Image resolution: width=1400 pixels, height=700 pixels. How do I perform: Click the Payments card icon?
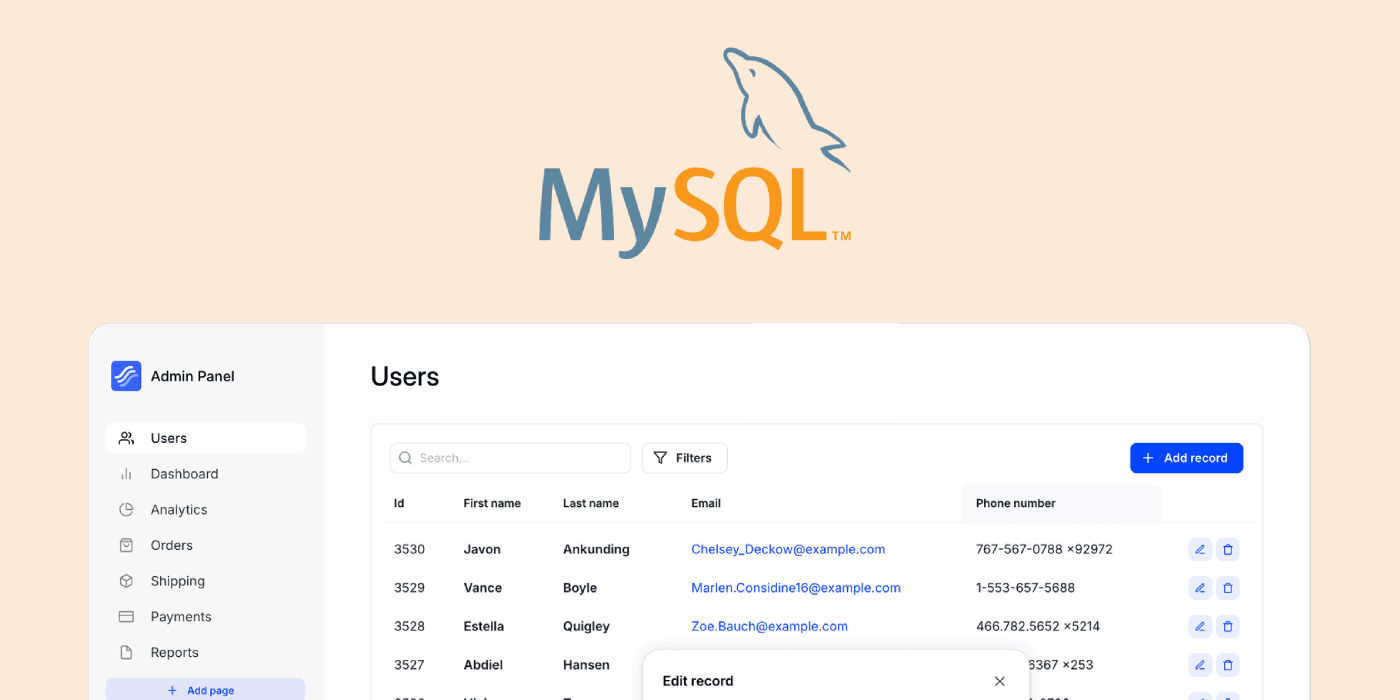[x=126, y=617]
